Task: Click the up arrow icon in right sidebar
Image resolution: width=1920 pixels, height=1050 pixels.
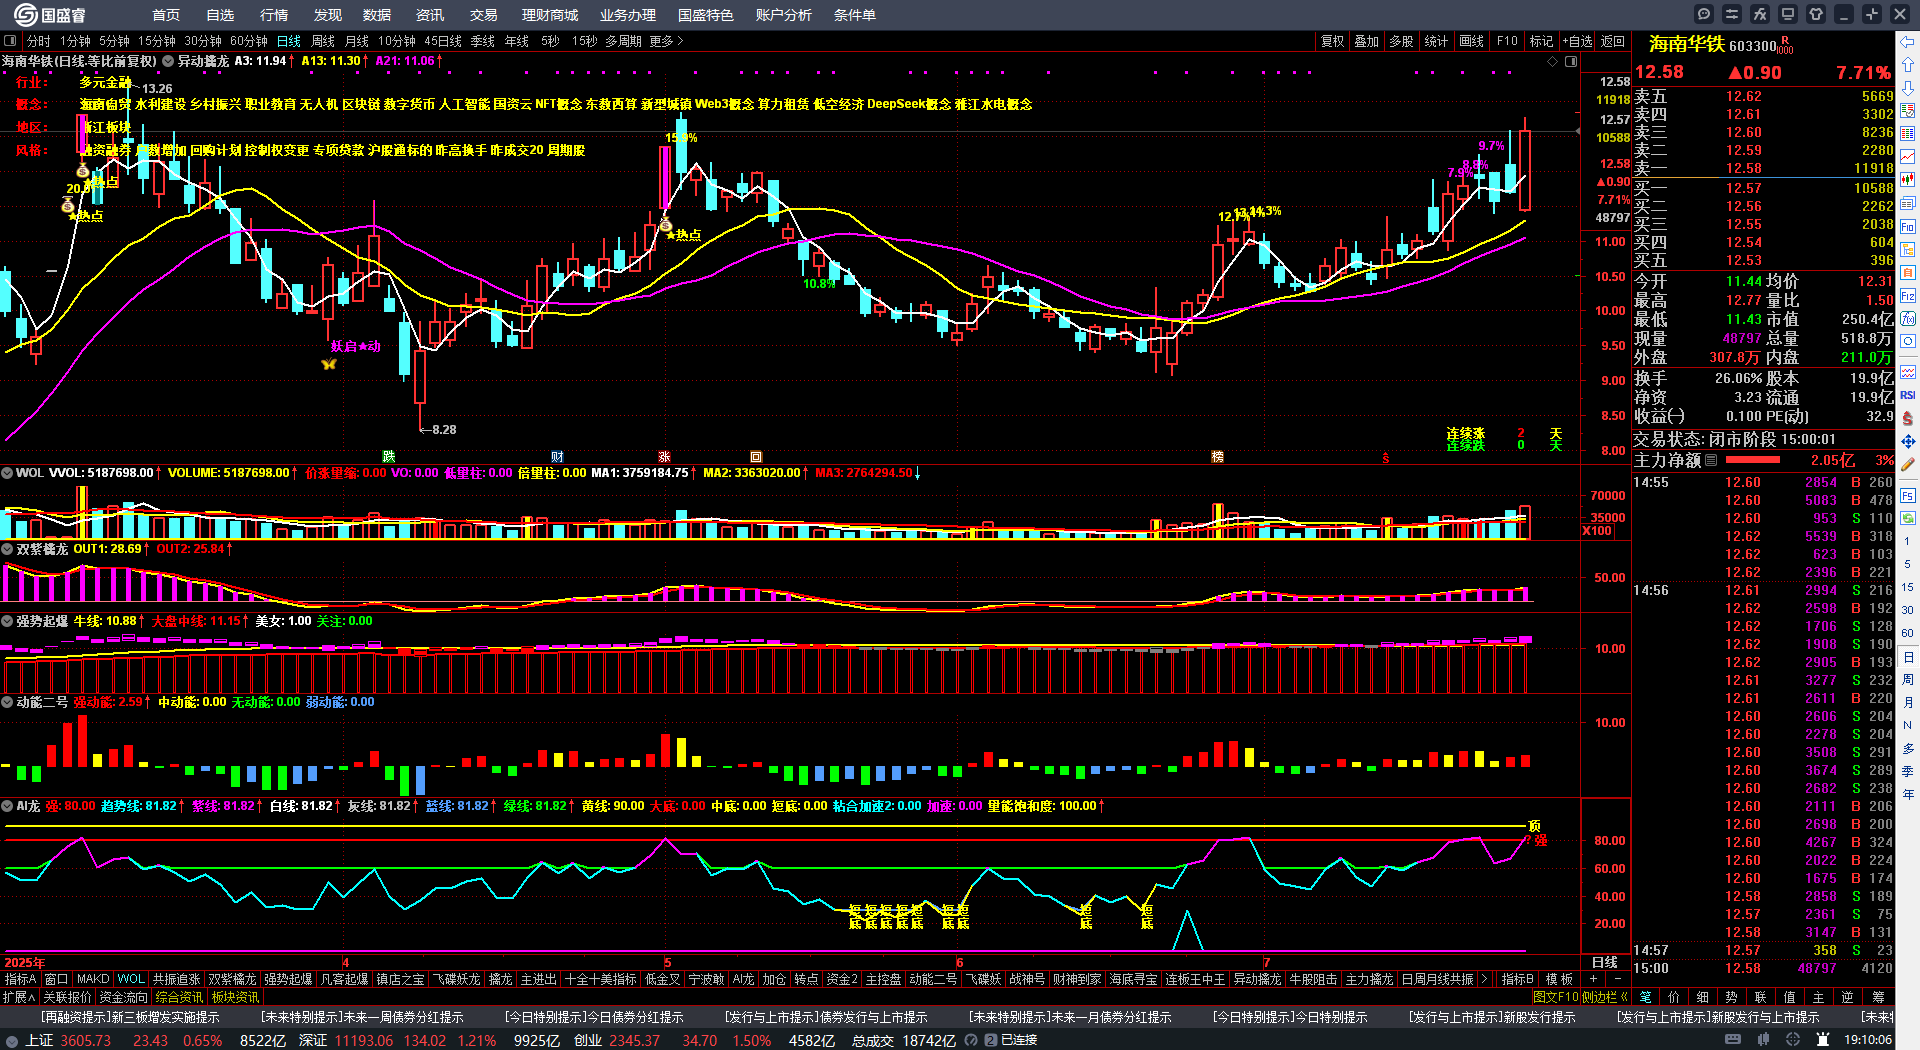Action: 1908,65
